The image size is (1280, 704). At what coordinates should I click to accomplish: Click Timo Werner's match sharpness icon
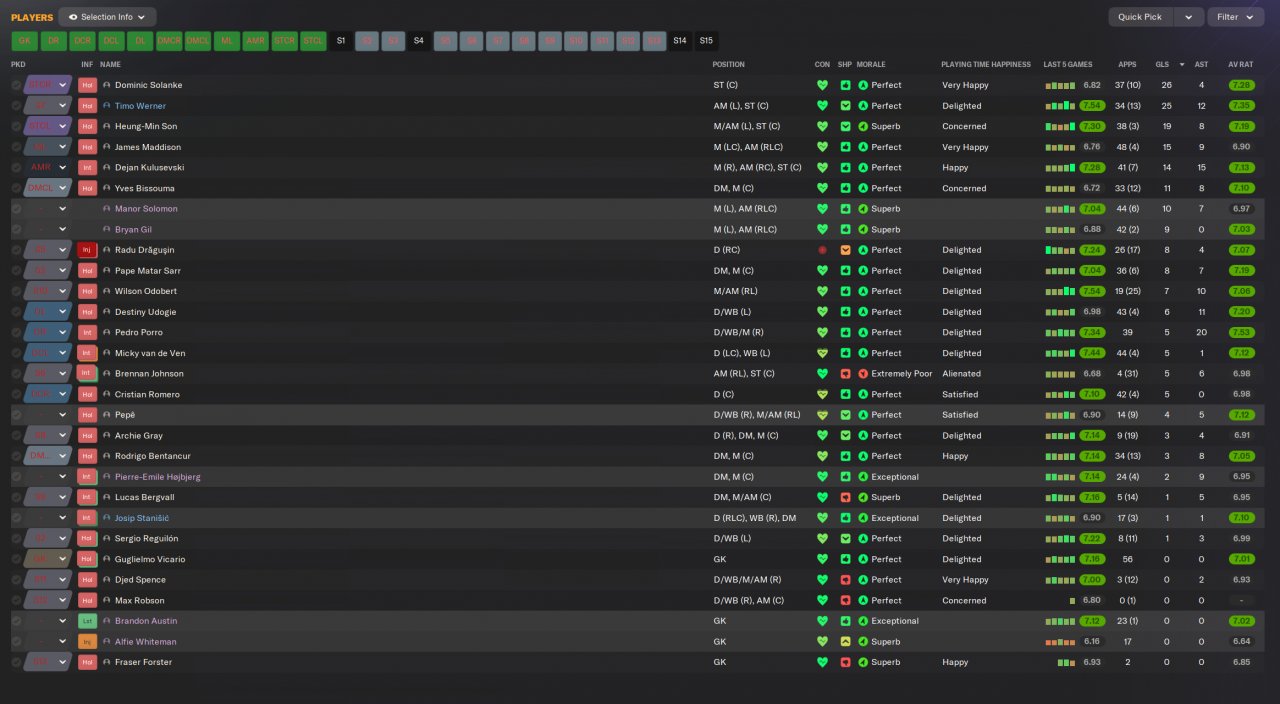[x=845, y=106]
